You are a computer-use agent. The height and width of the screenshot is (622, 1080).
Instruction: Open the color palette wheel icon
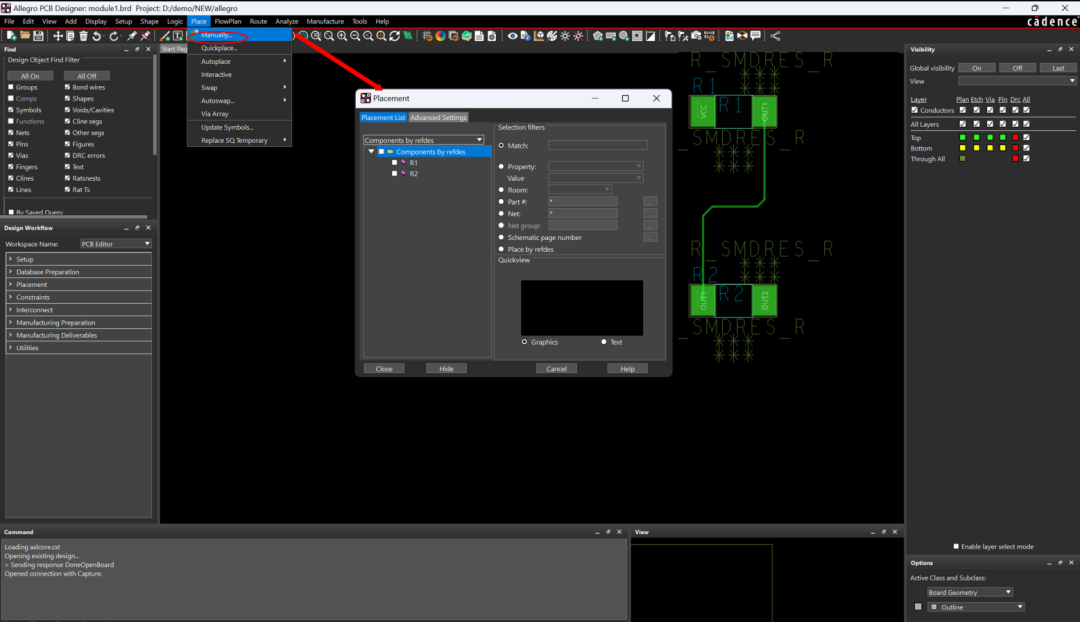coord(440,36)
